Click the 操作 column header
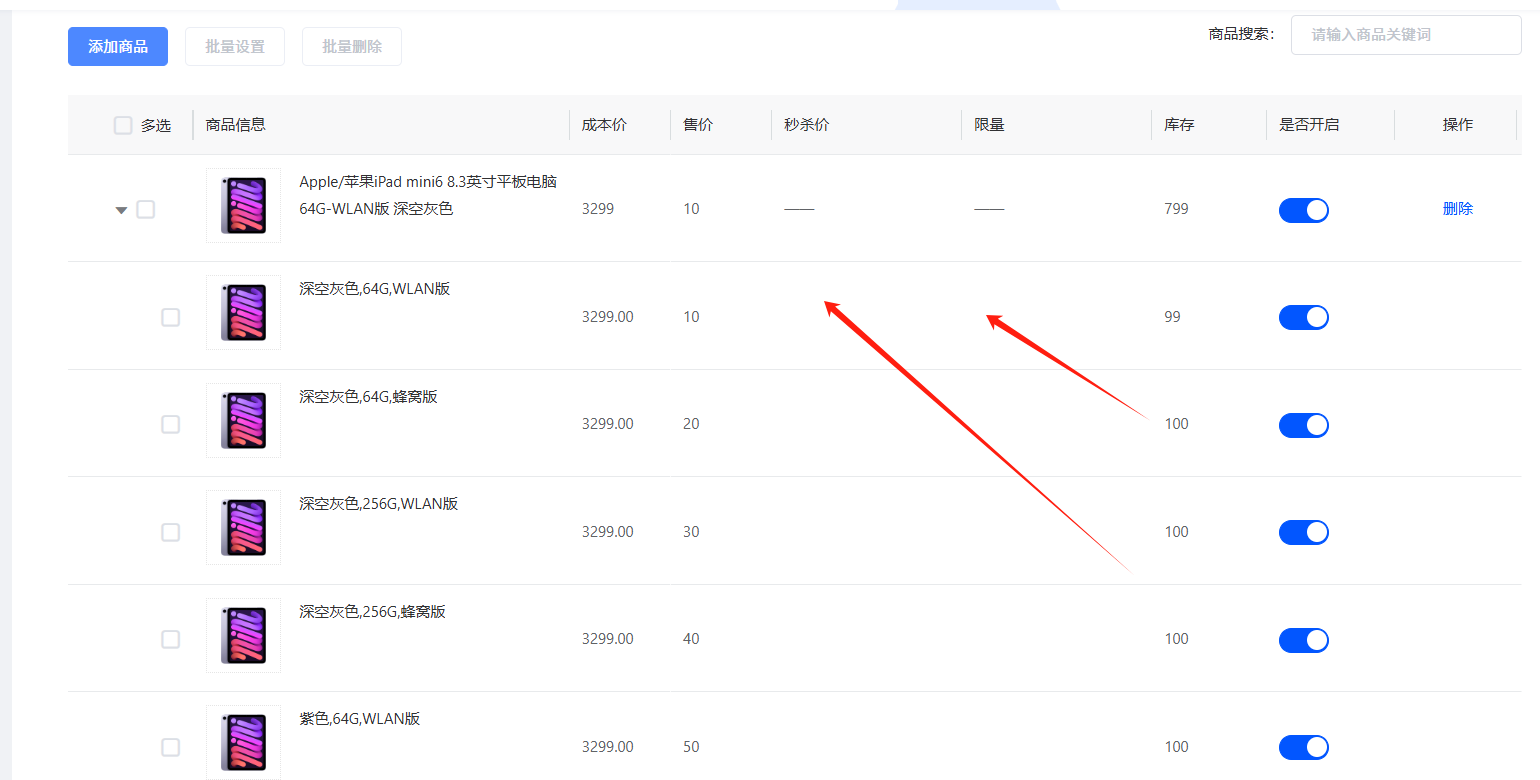 [x=1458, y=125]
